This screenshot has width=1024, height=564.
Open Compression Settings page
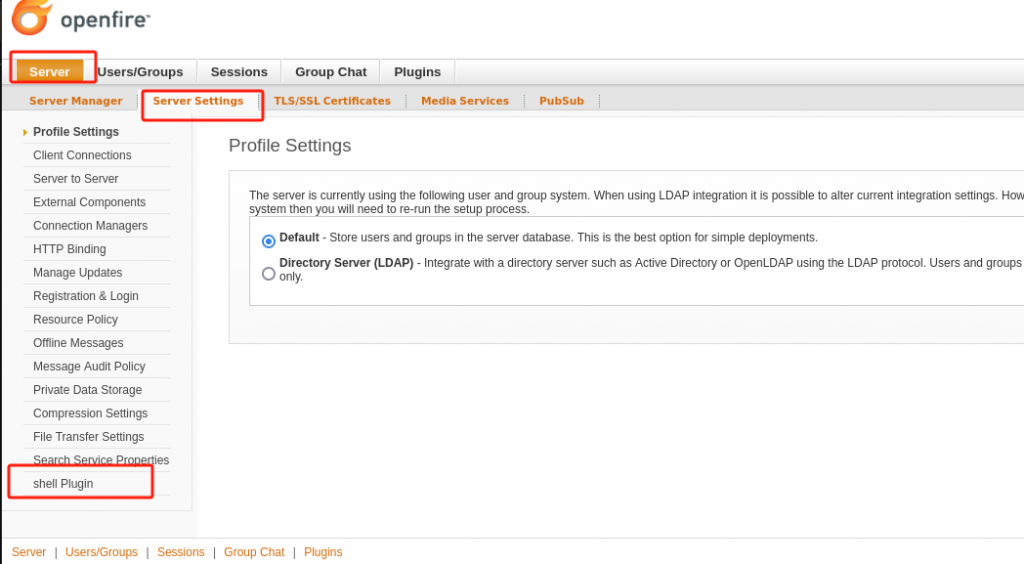90,414
